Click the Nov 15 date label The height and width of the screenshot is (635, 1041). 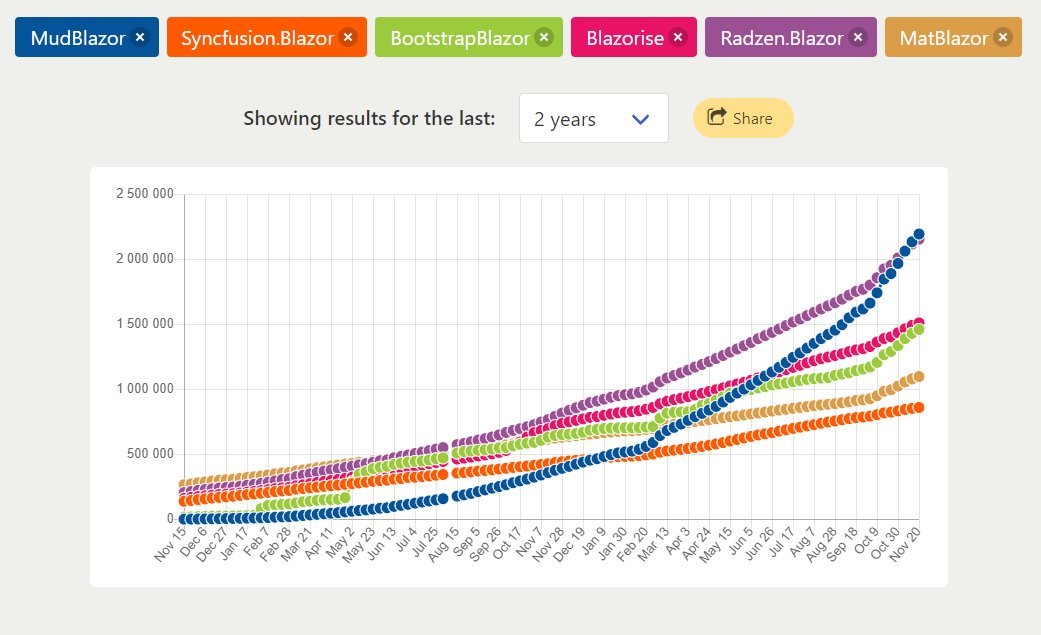170,544
